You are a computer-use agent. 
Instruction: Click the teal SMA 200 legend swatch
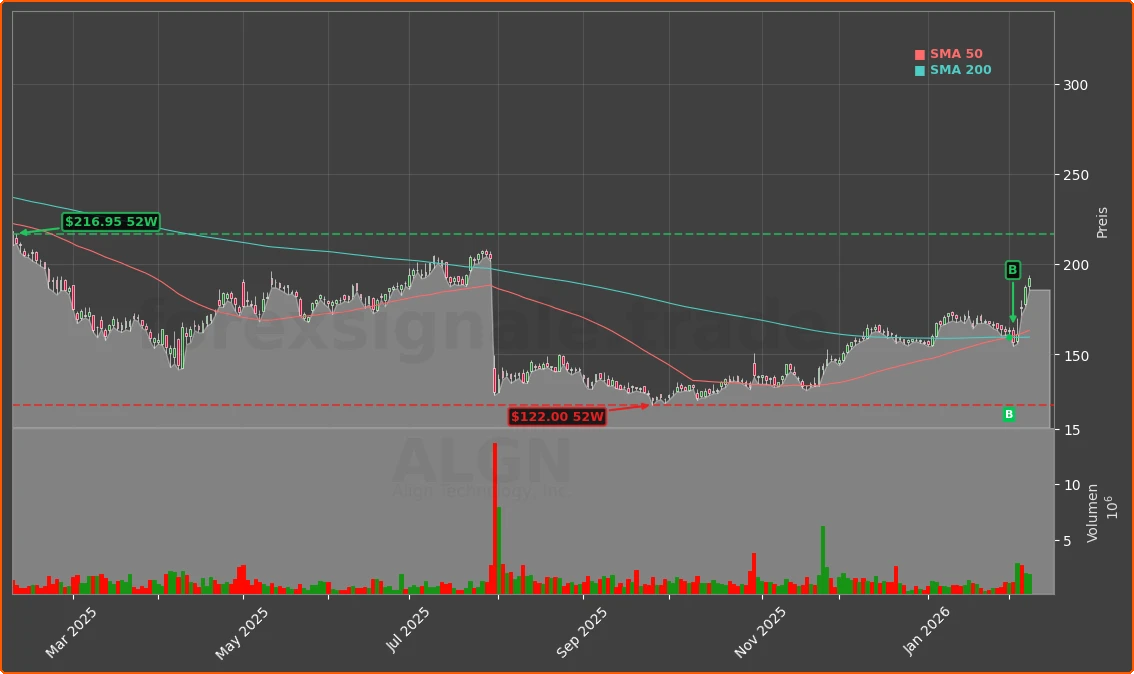tap(920, 70)
